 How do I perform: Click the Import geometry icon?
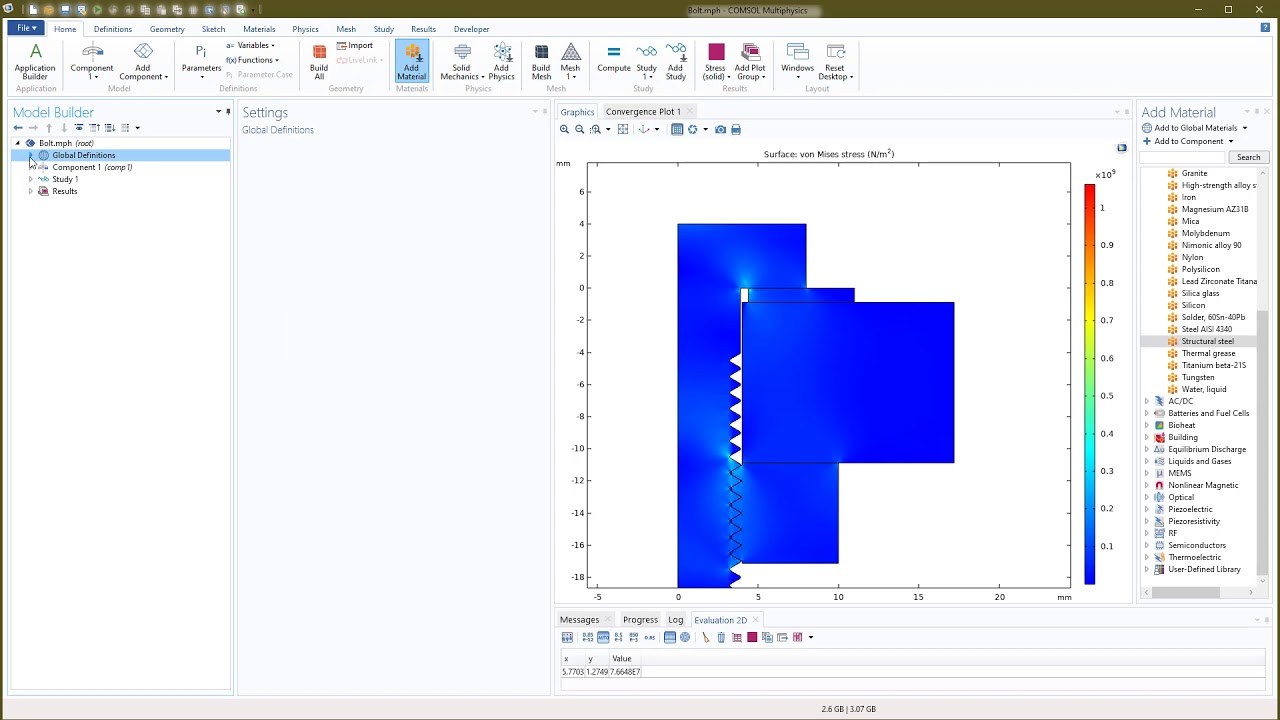[355, 46]
